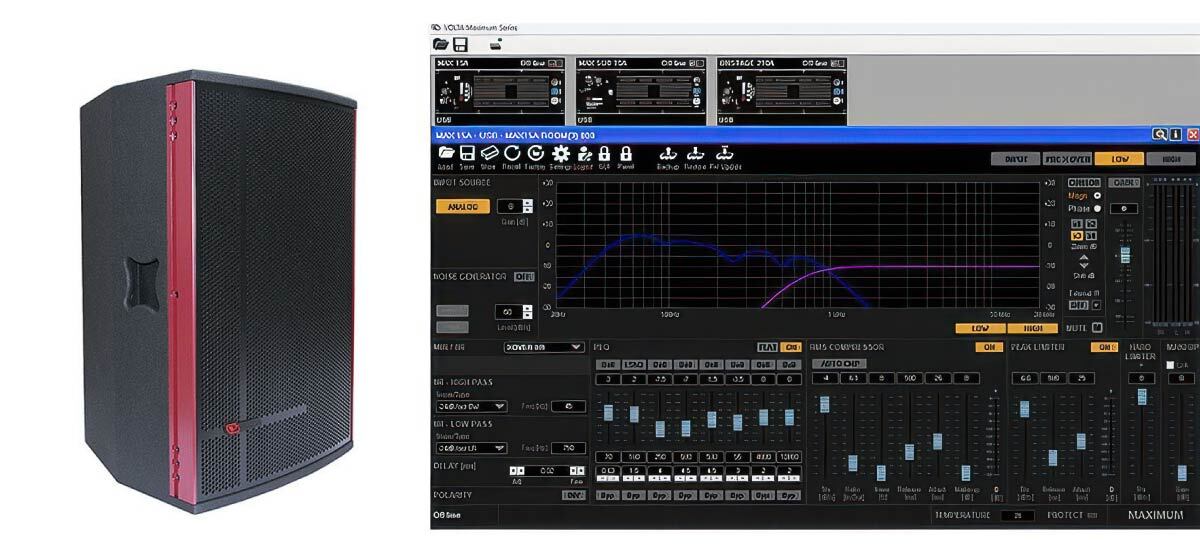Click the open-folder icon in top main toolbar

(440, 45)
